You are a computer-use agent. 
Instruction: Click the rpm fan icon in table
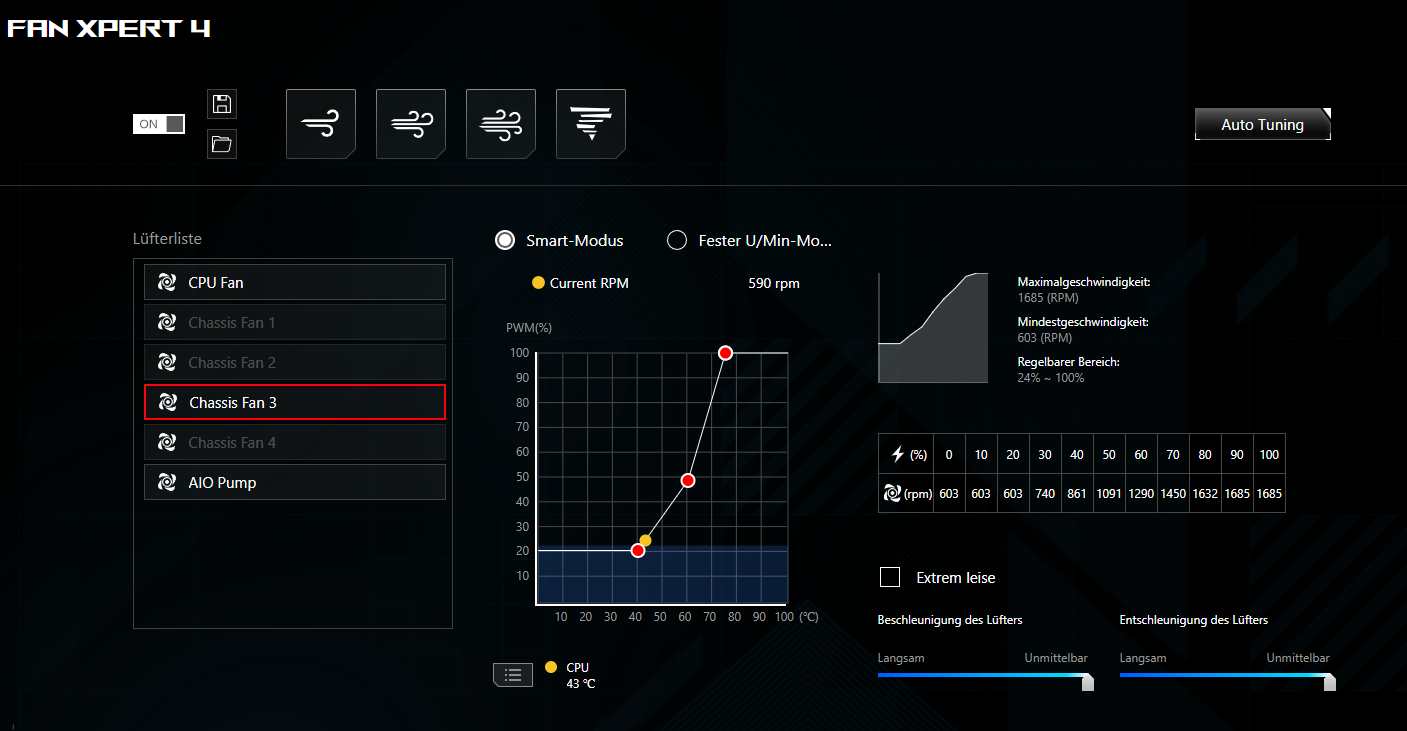(x=893, y=493)
